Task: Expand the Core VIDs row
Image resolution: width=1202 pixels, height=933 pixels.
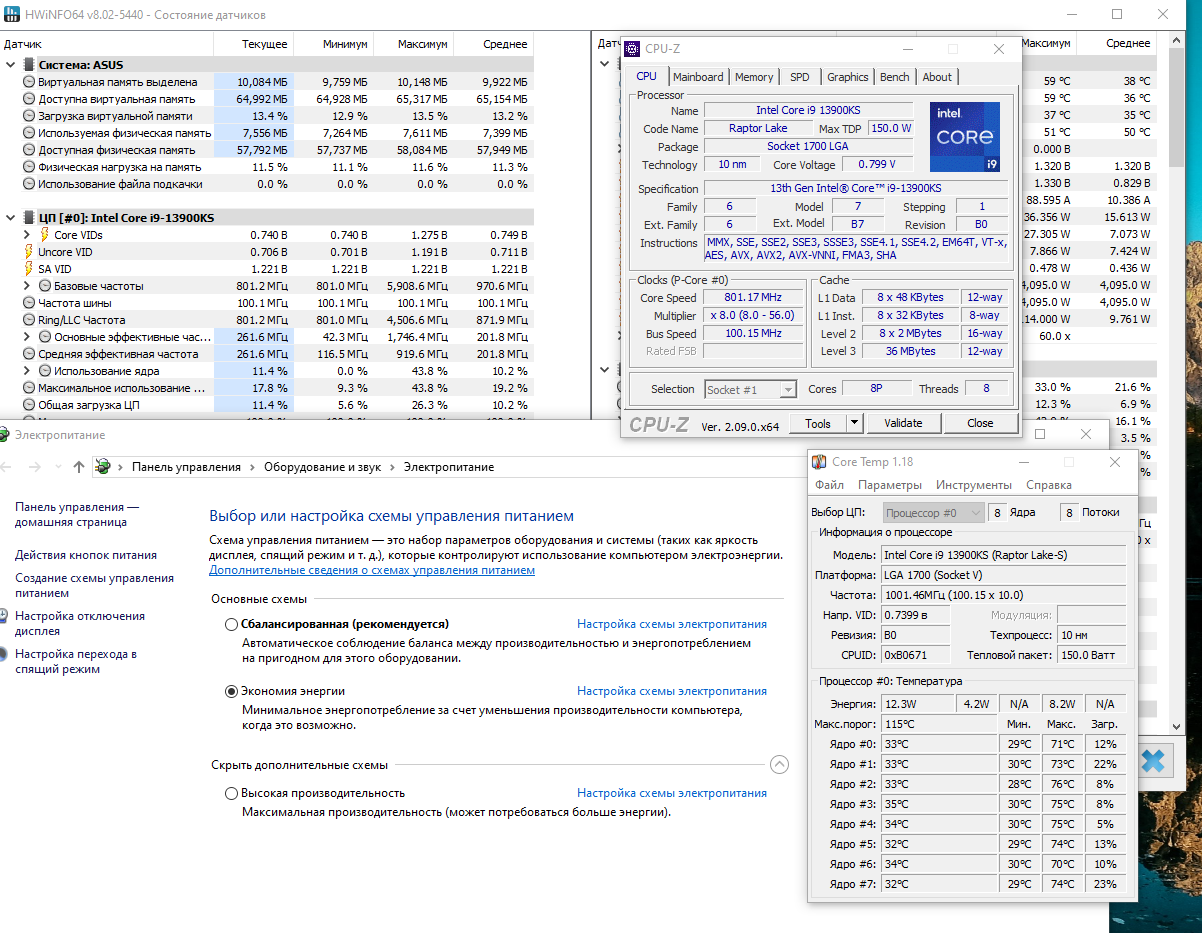Action: [x=27, y=235]
